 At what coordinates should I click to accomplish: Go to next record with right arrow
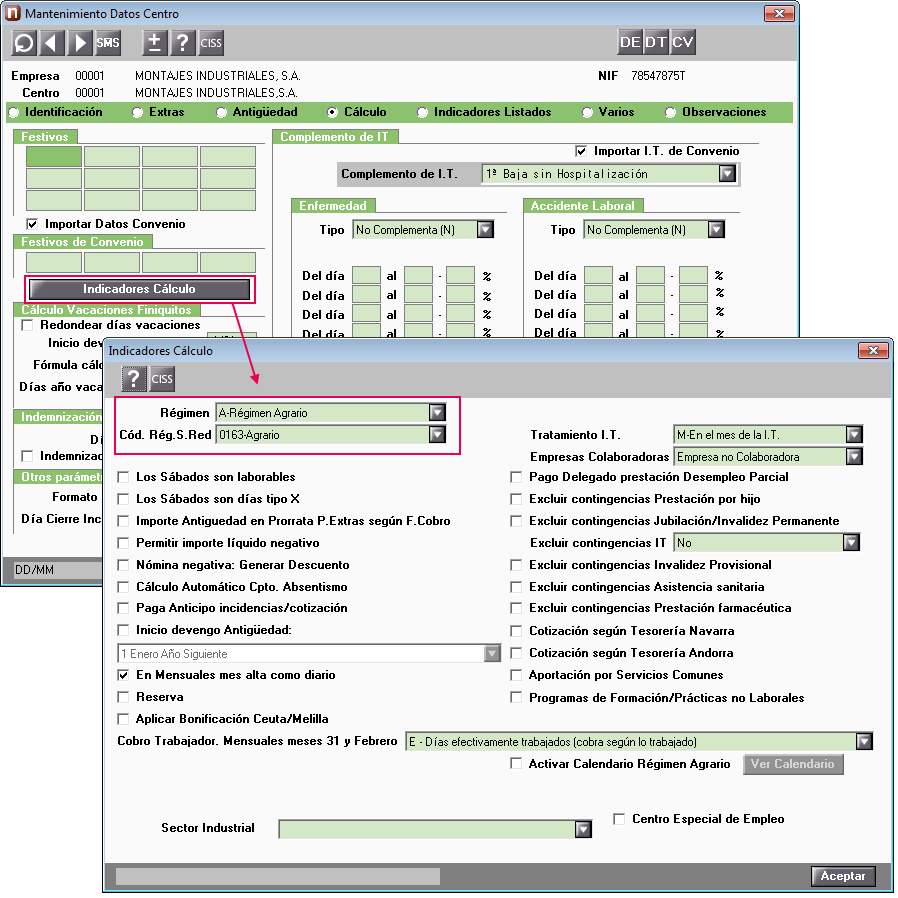tap(80, 43)
